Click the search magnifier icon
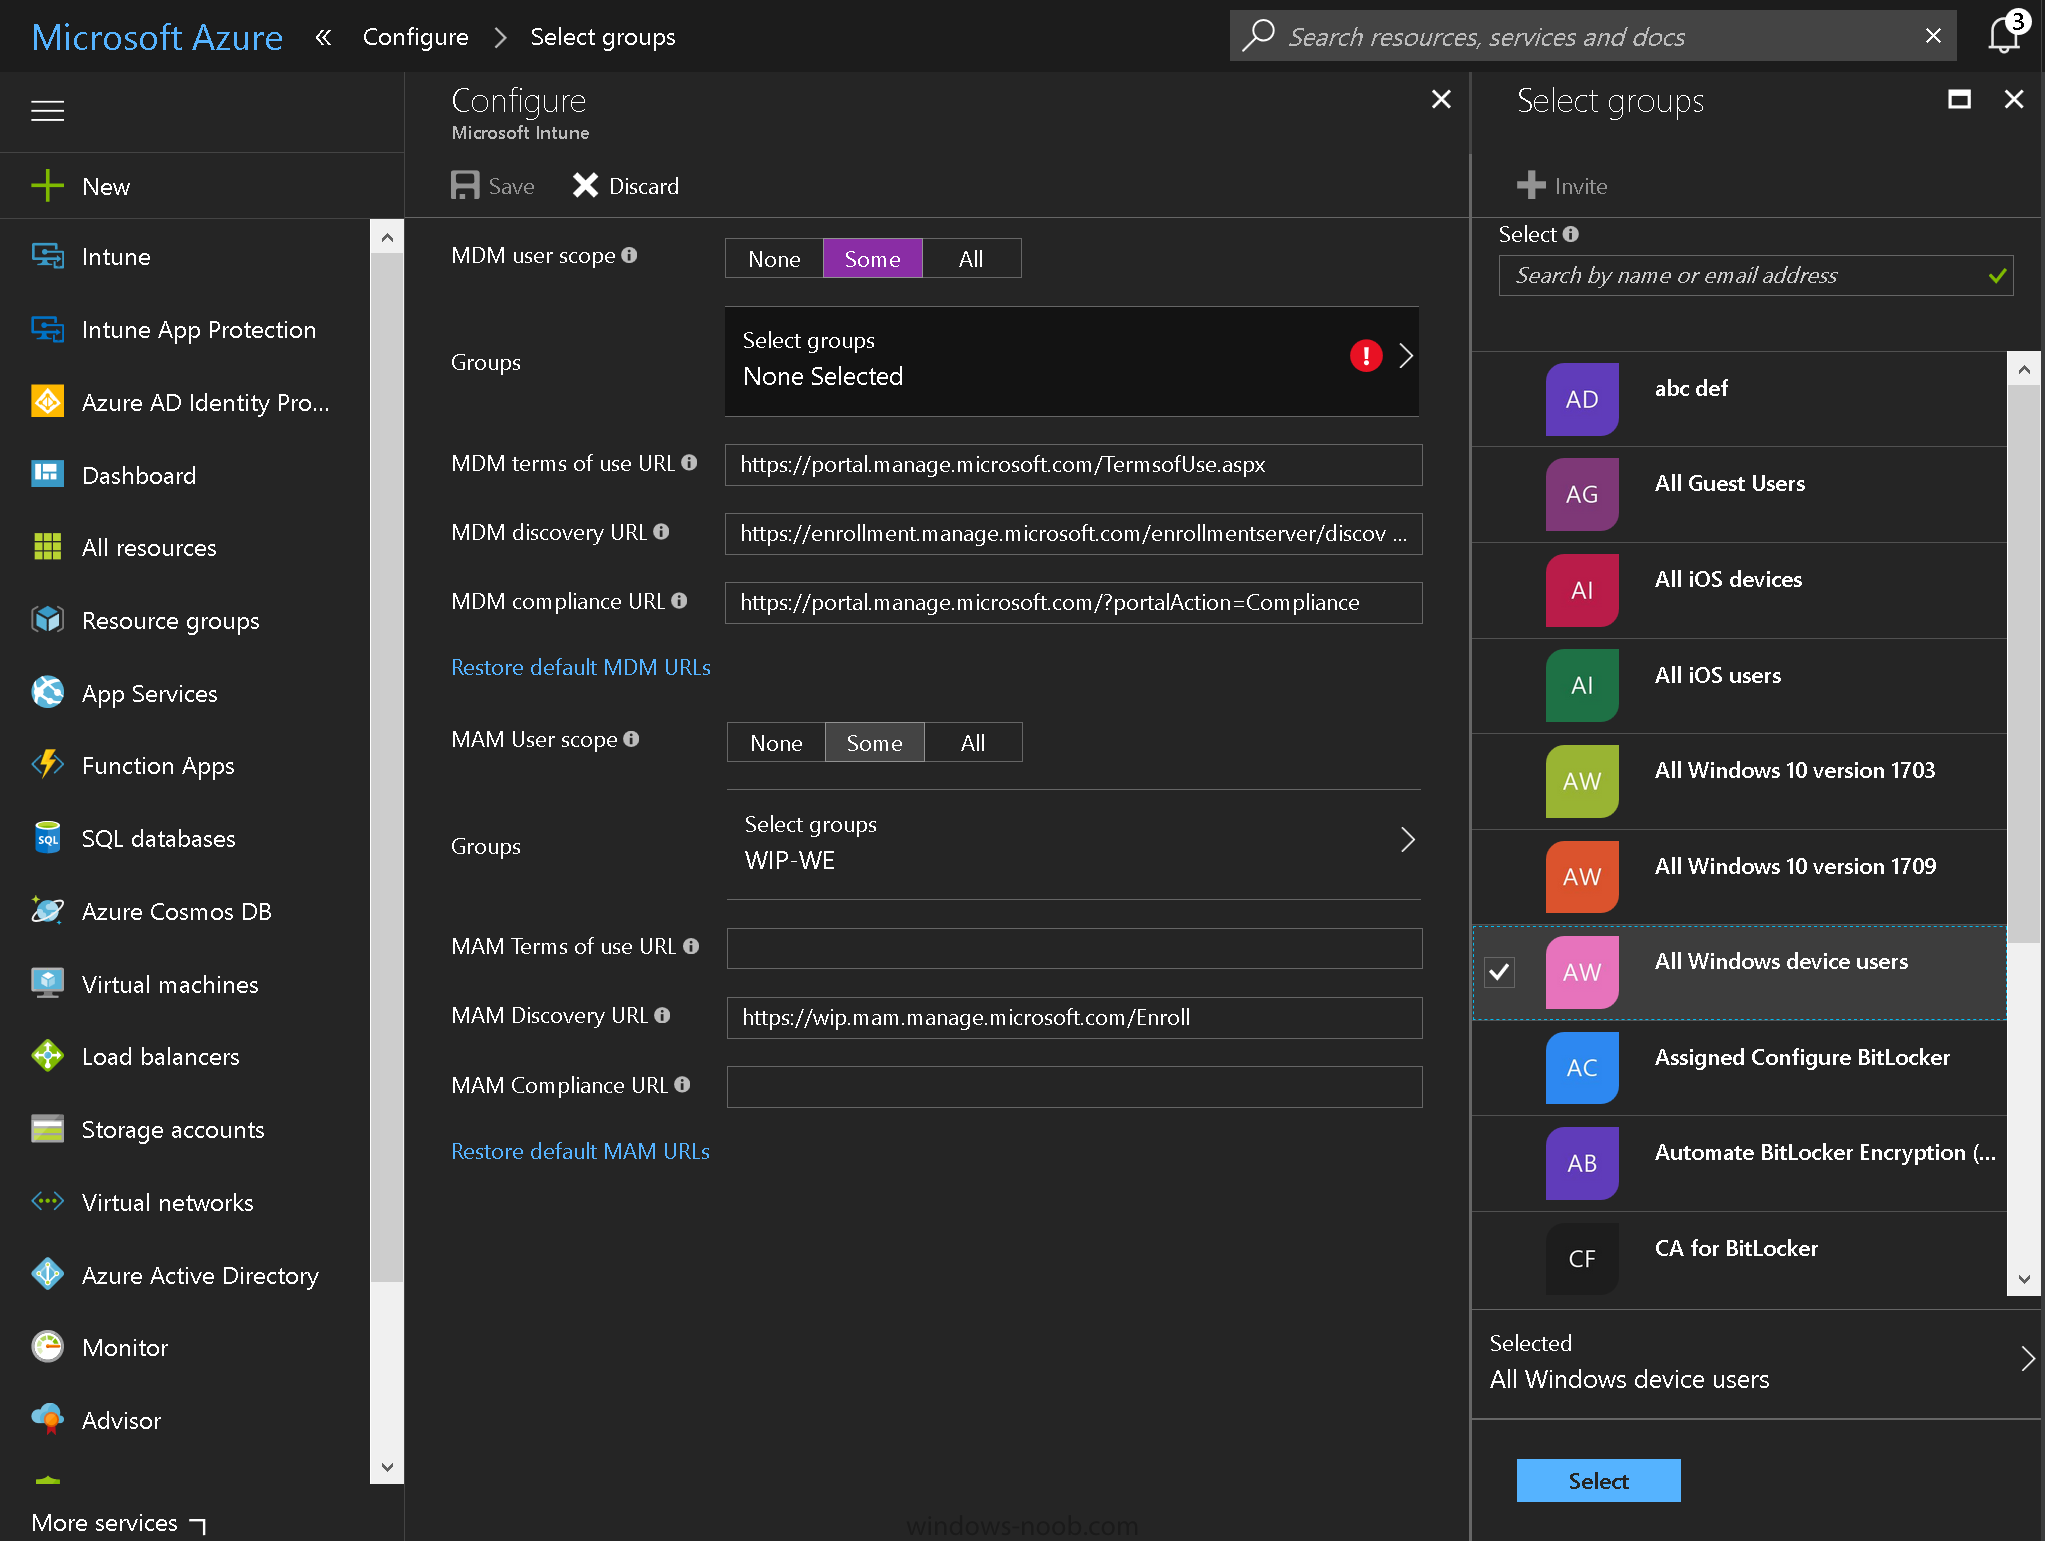The image size is (2045, 1541). point(1259,36)
